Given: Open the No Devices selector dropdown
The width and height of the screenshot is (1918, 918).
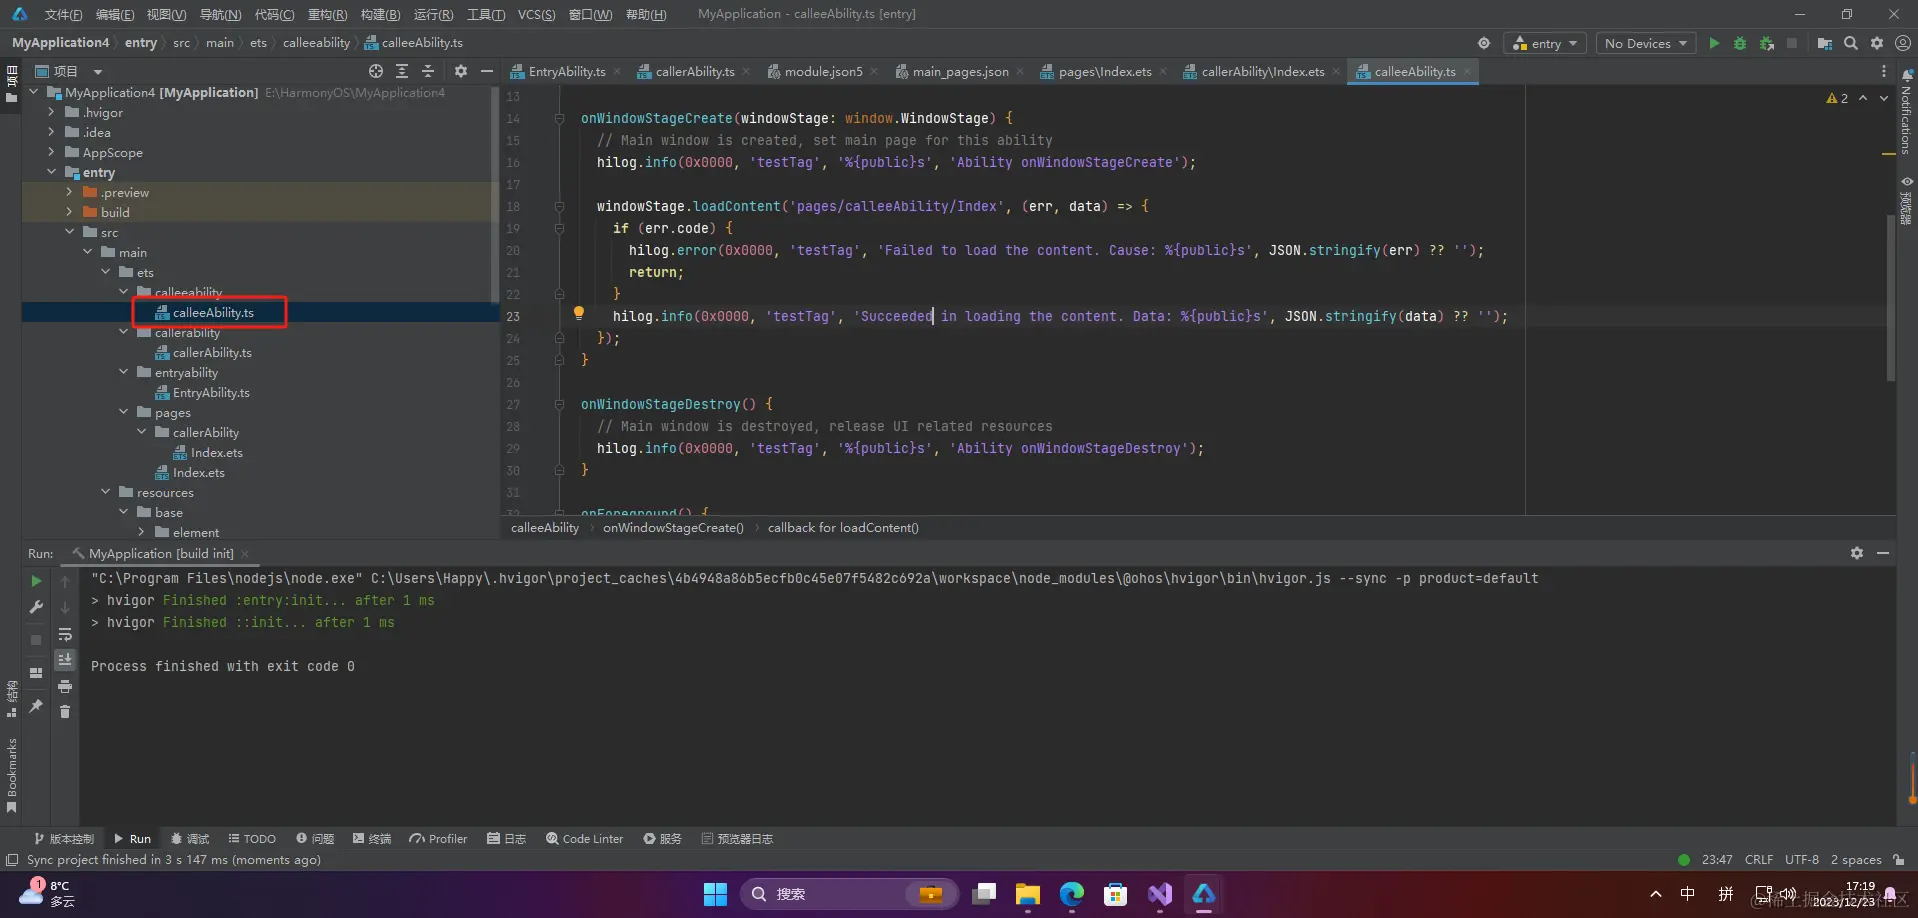Looking at the screenshot, I should pyautogui.click(x=1645, y=43).
